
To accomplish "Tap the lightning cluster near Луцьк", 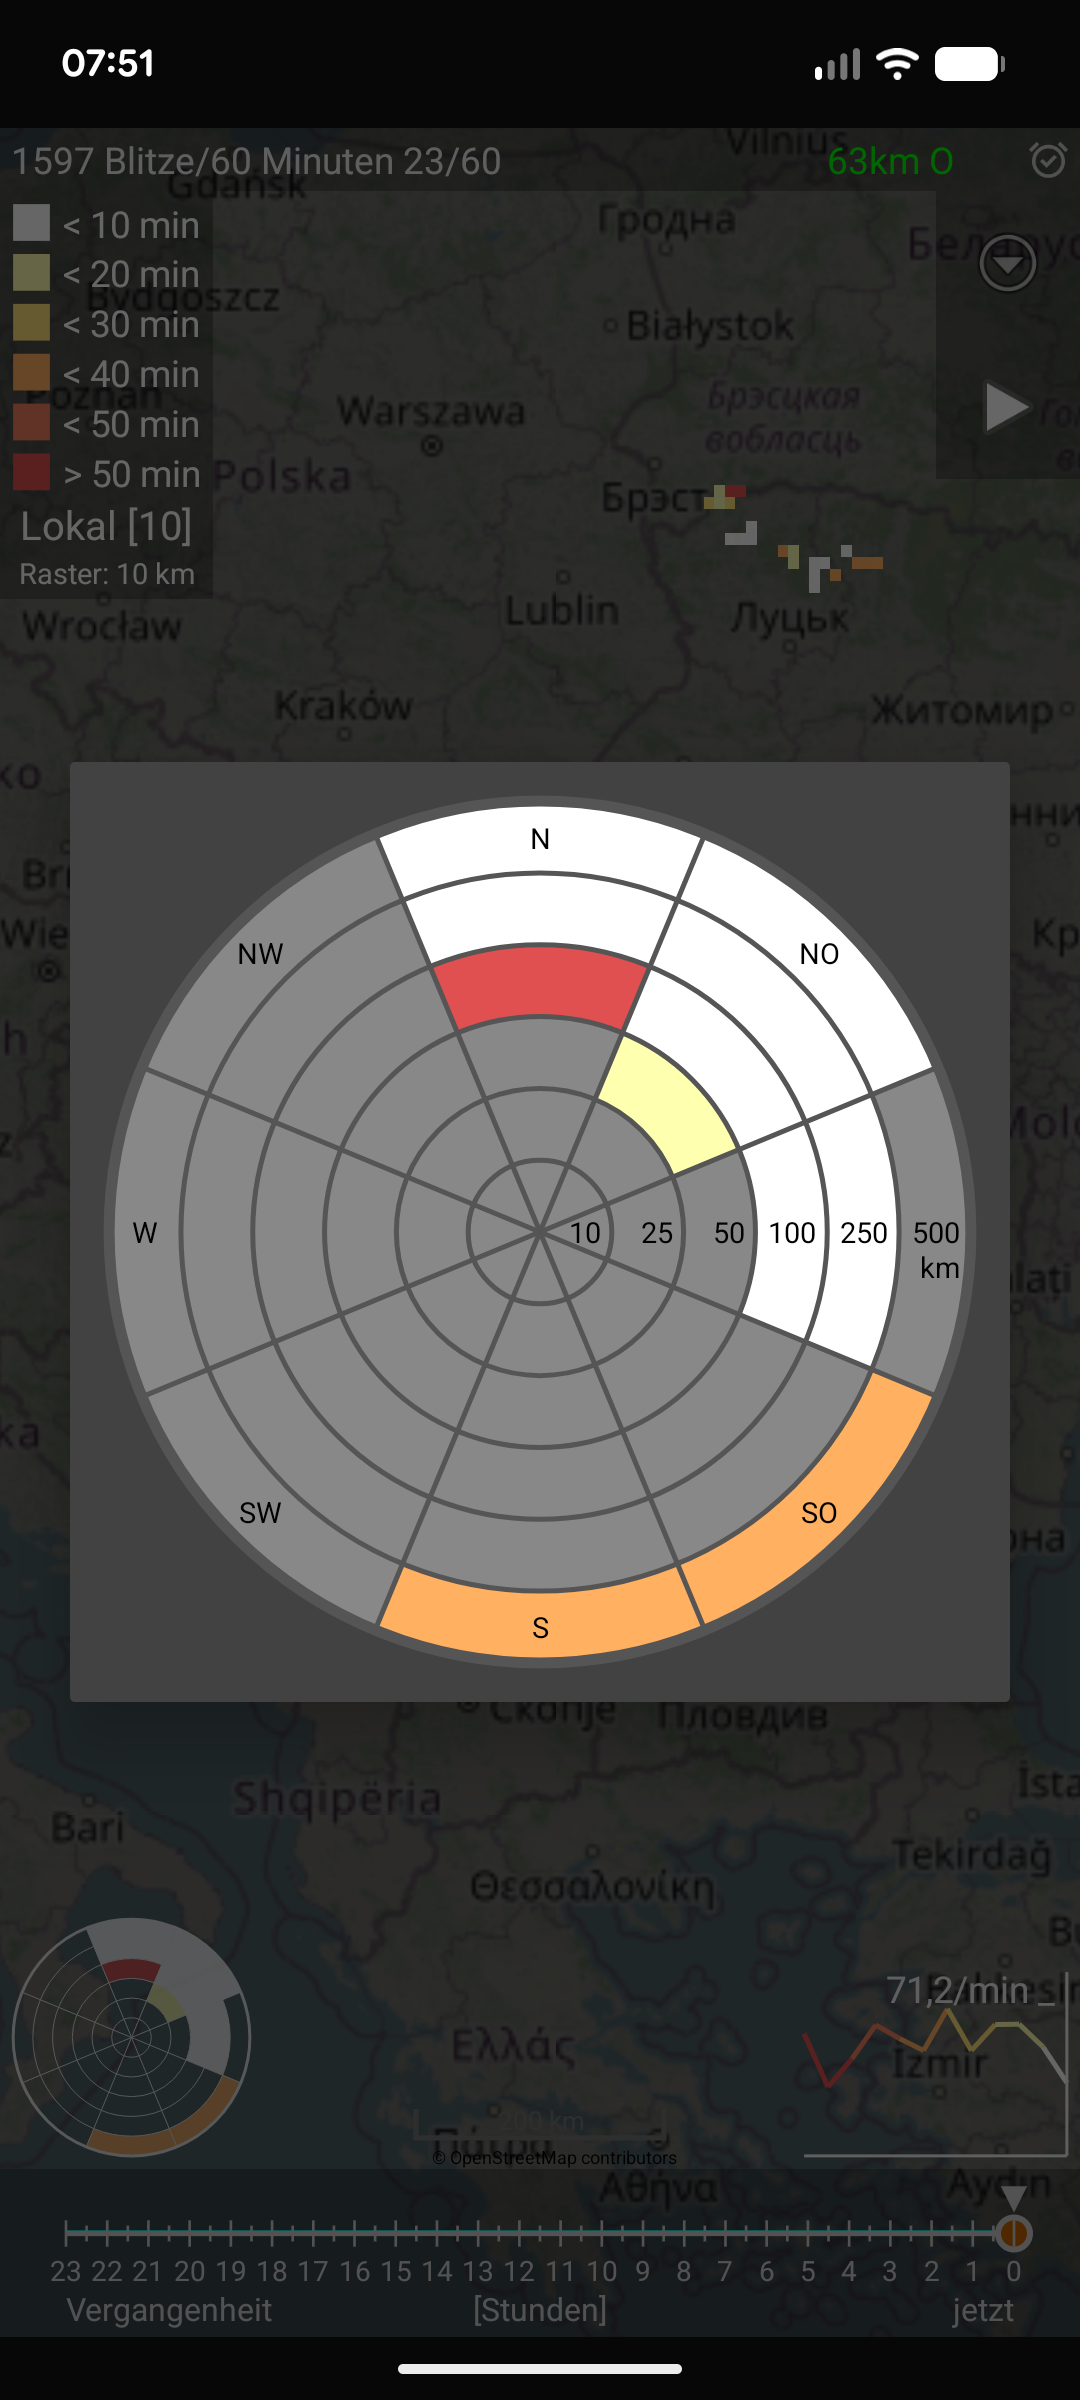I will coord(828,566).
